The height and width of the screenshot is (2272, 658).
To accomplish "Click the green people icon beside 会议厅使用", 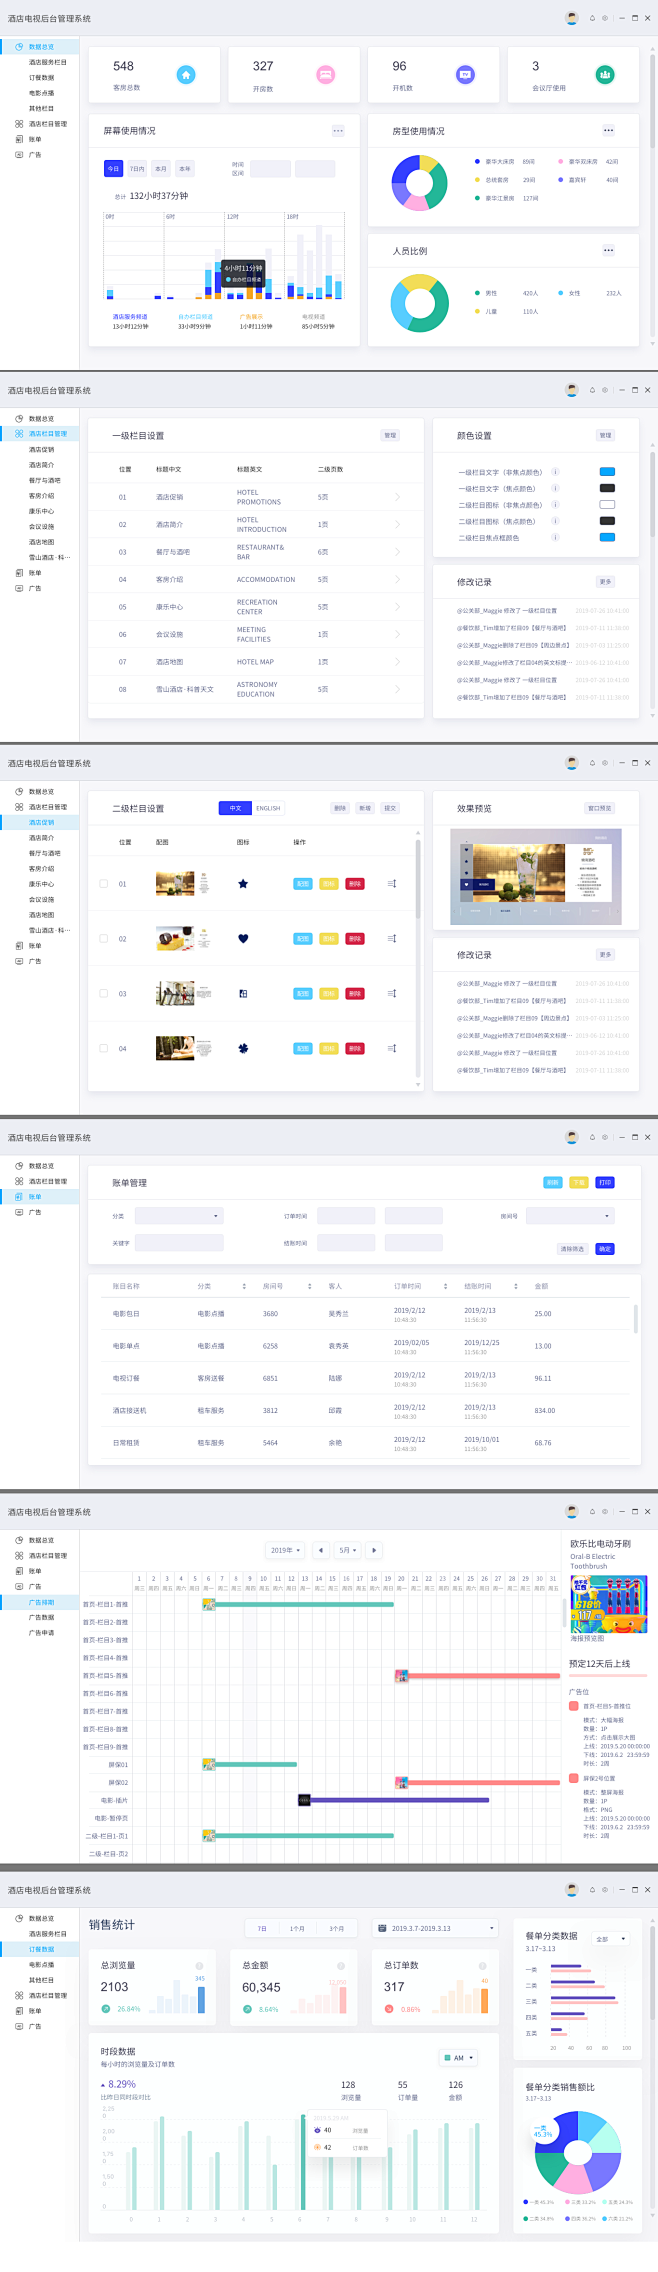I will click(x=604, y=75).
